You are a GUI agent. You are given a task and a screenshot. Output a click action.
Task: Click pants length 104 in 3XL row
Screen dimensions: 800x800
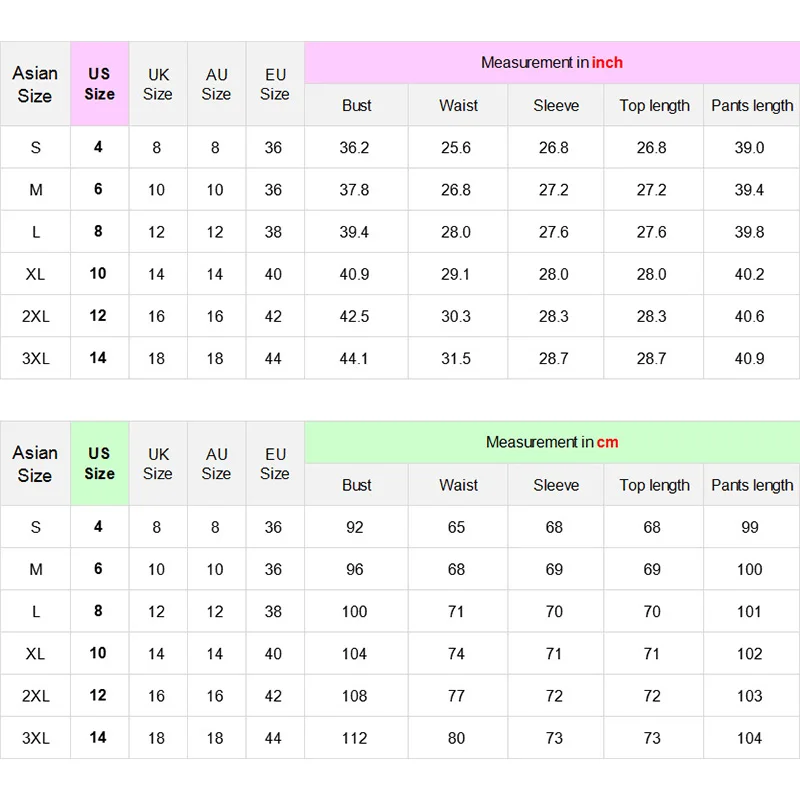[749, 738]
